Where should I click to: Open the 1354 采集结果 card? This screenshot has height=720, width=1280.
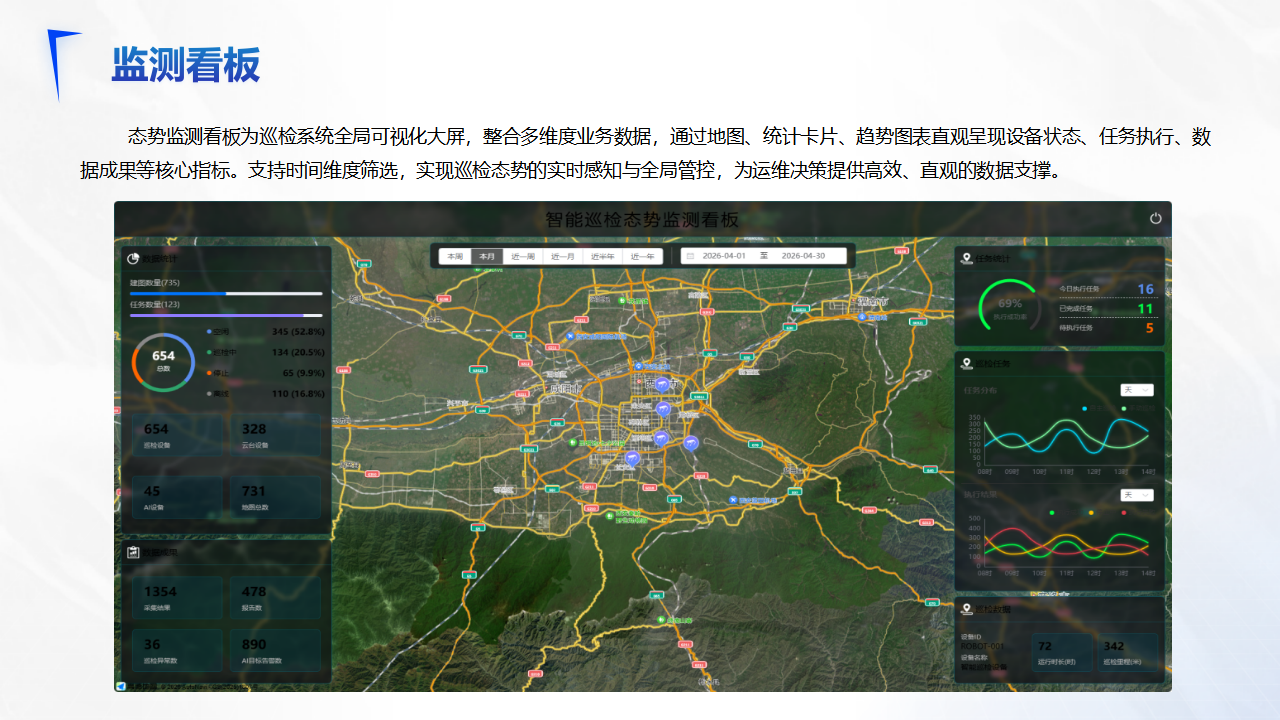click(x=178, y=597)
